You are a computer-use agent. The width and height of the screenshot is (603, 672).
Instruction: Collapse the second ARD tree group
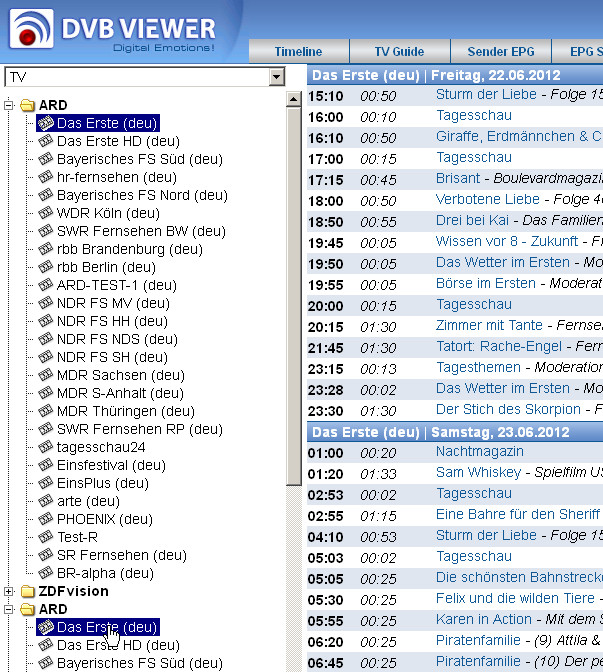(x=9, y=609)
